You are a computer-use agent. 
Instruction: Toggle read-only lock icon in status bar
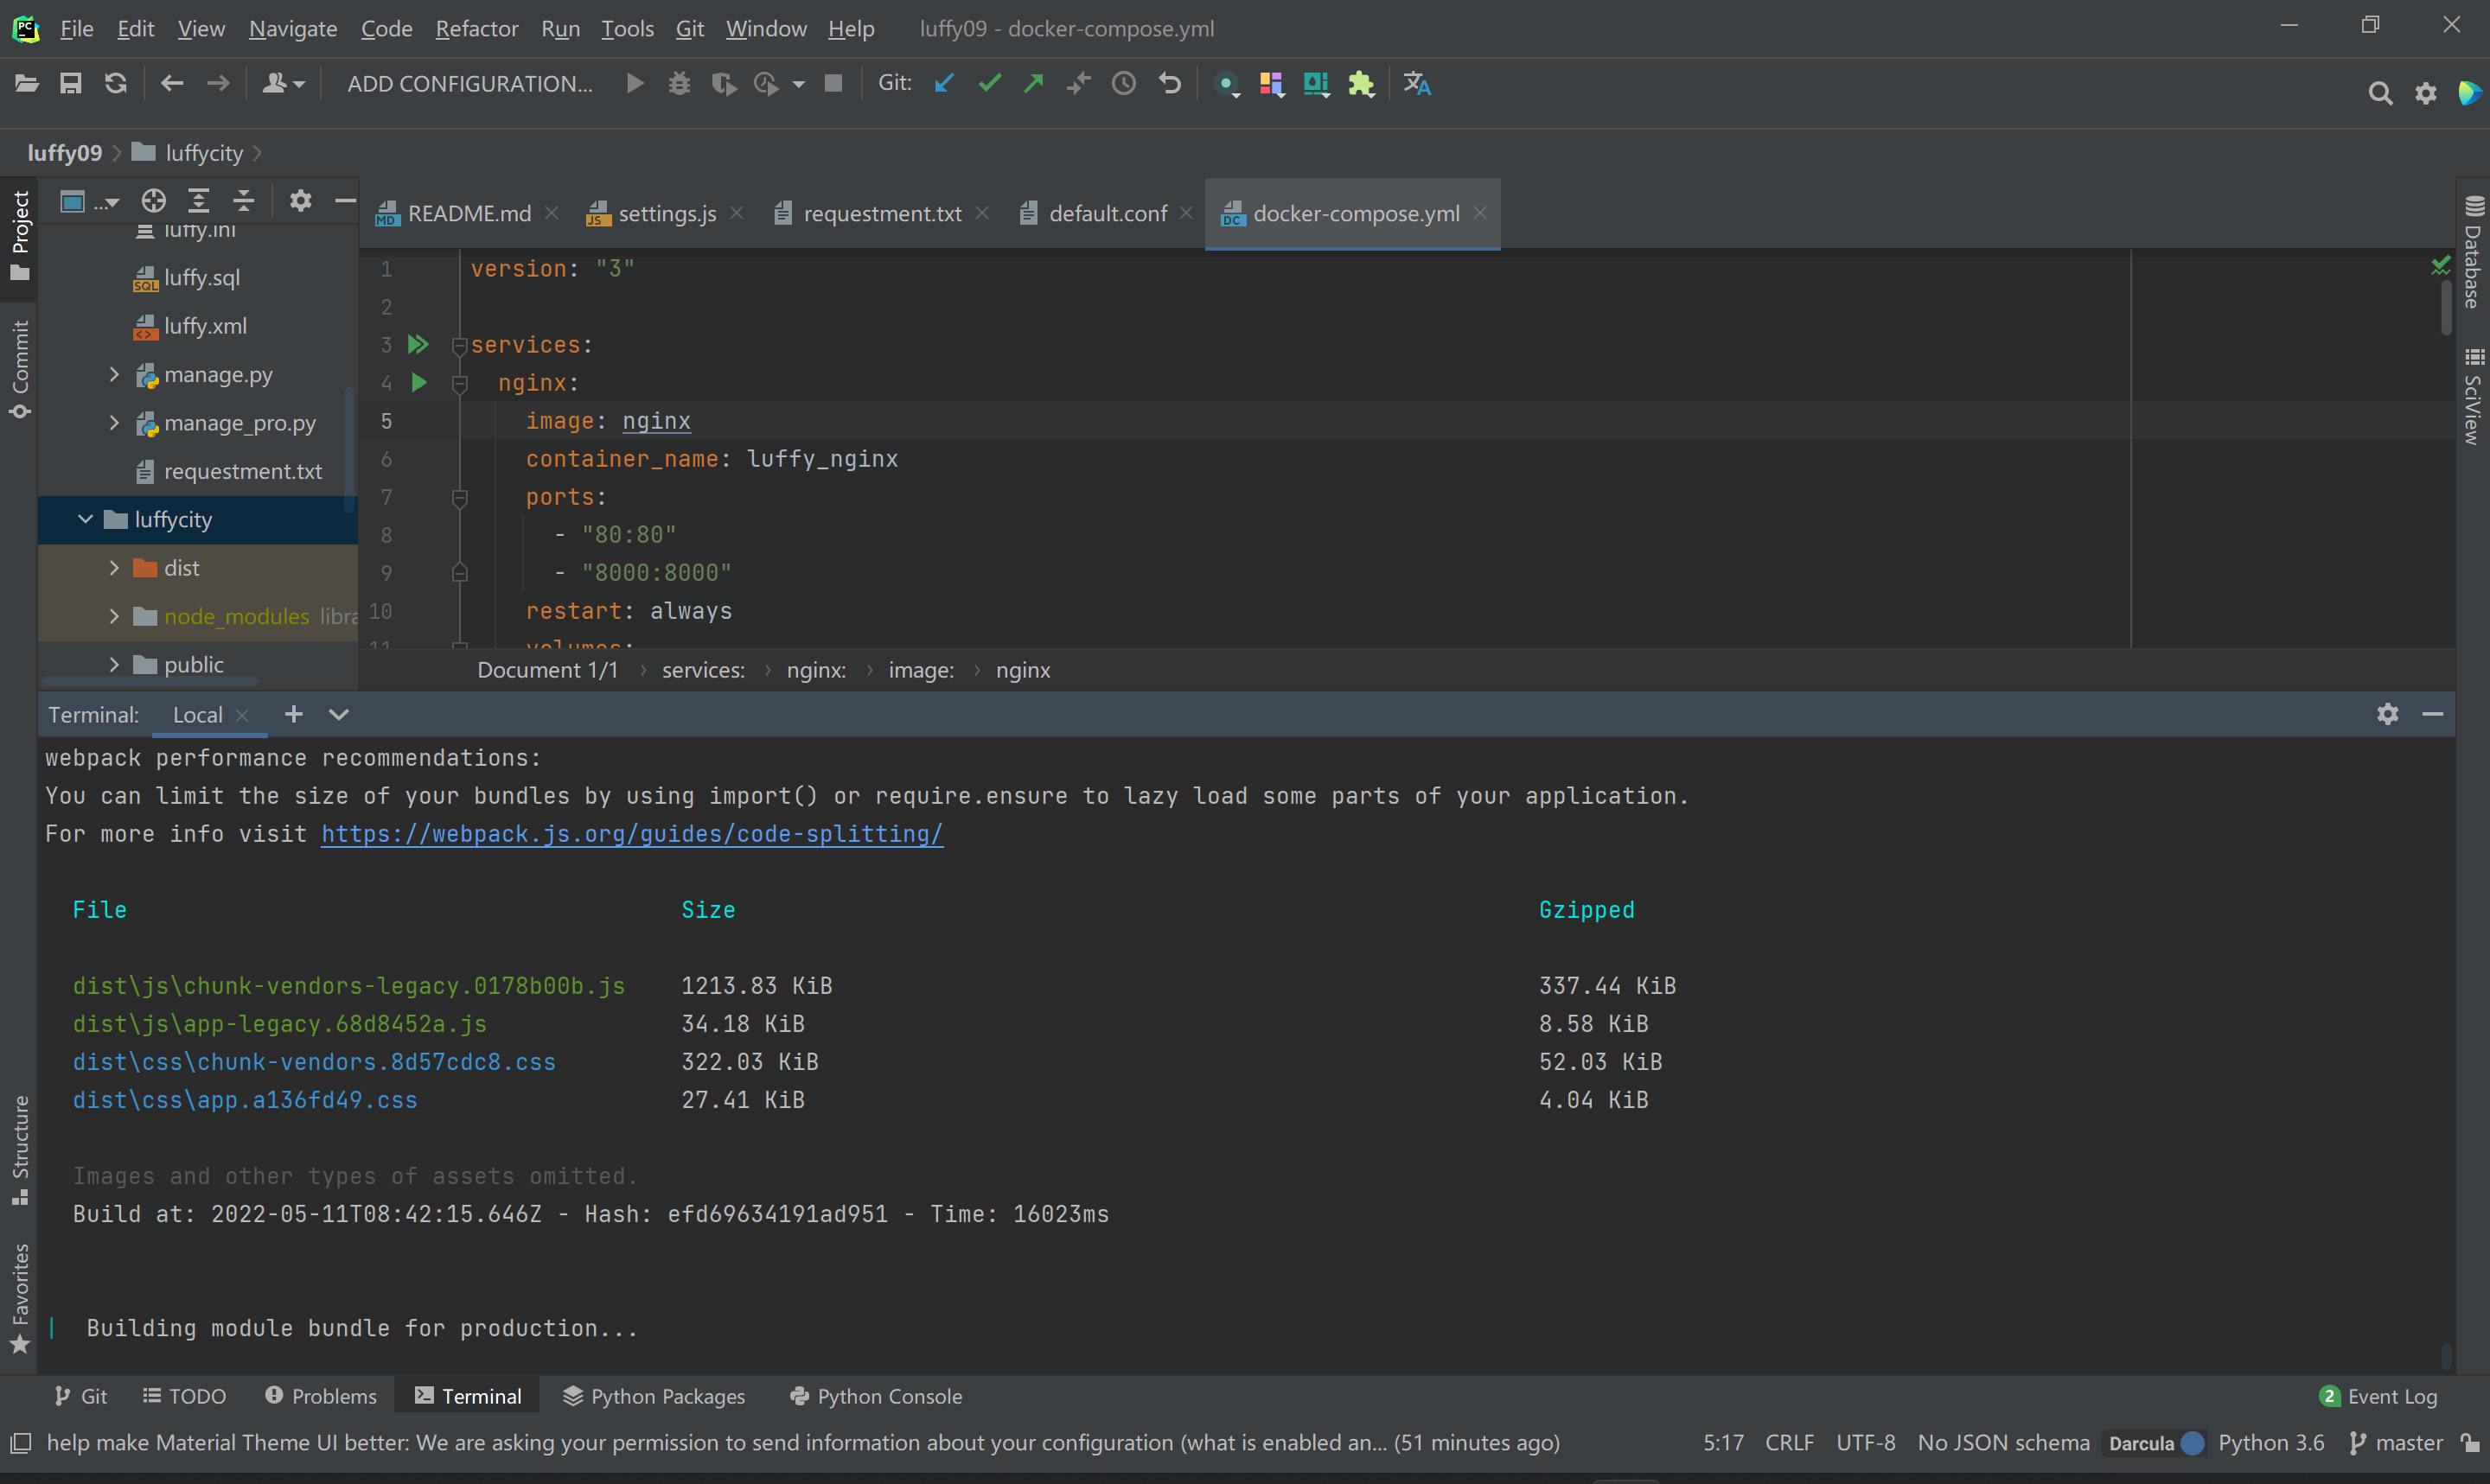pyautogui.click(x=2471, y=1443)
